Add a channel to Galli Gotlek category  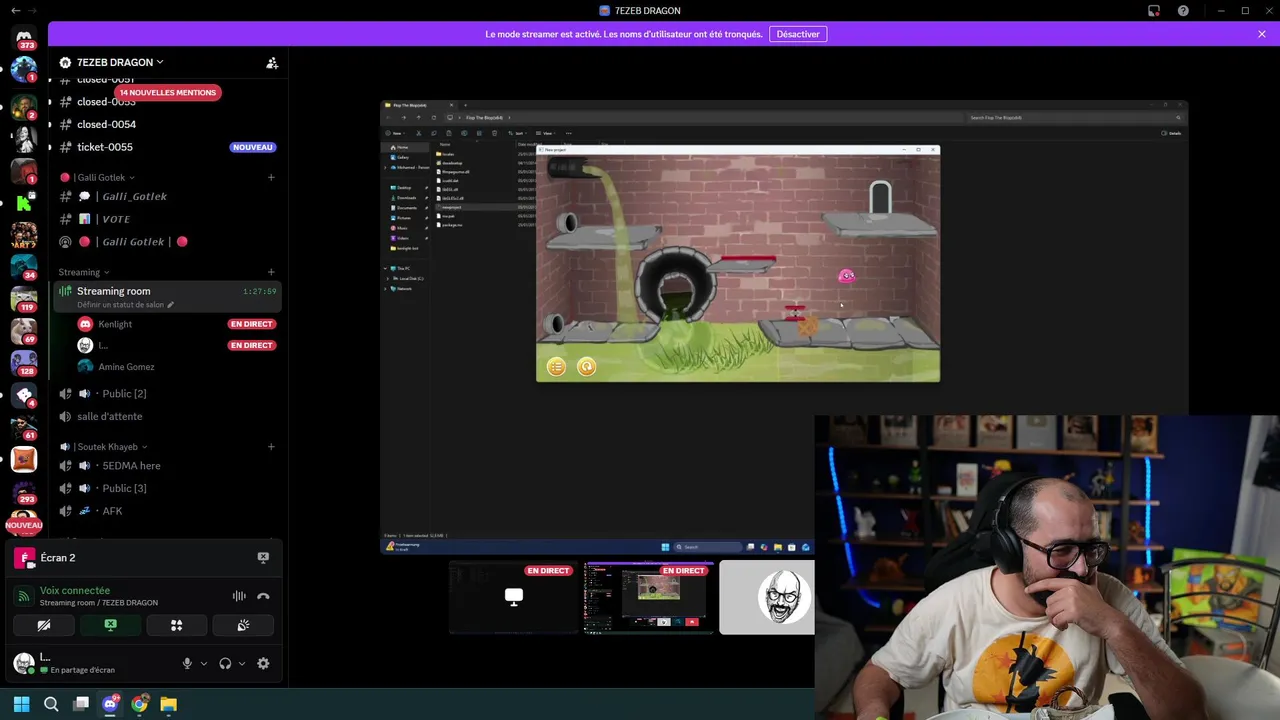click(271, 177)
